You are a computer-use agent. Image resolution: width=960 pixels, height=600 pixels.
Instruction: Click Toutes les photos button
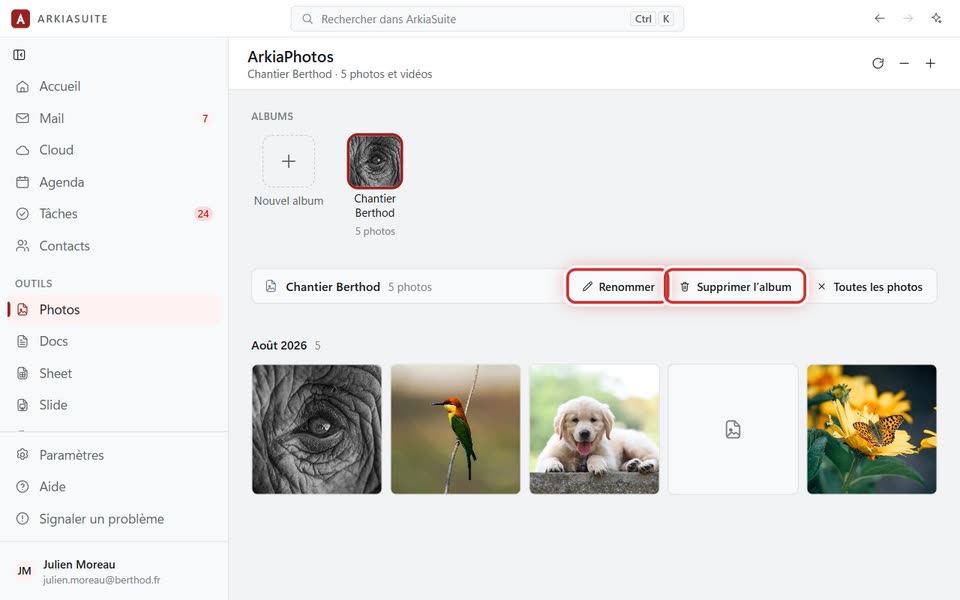coord(870,287)
